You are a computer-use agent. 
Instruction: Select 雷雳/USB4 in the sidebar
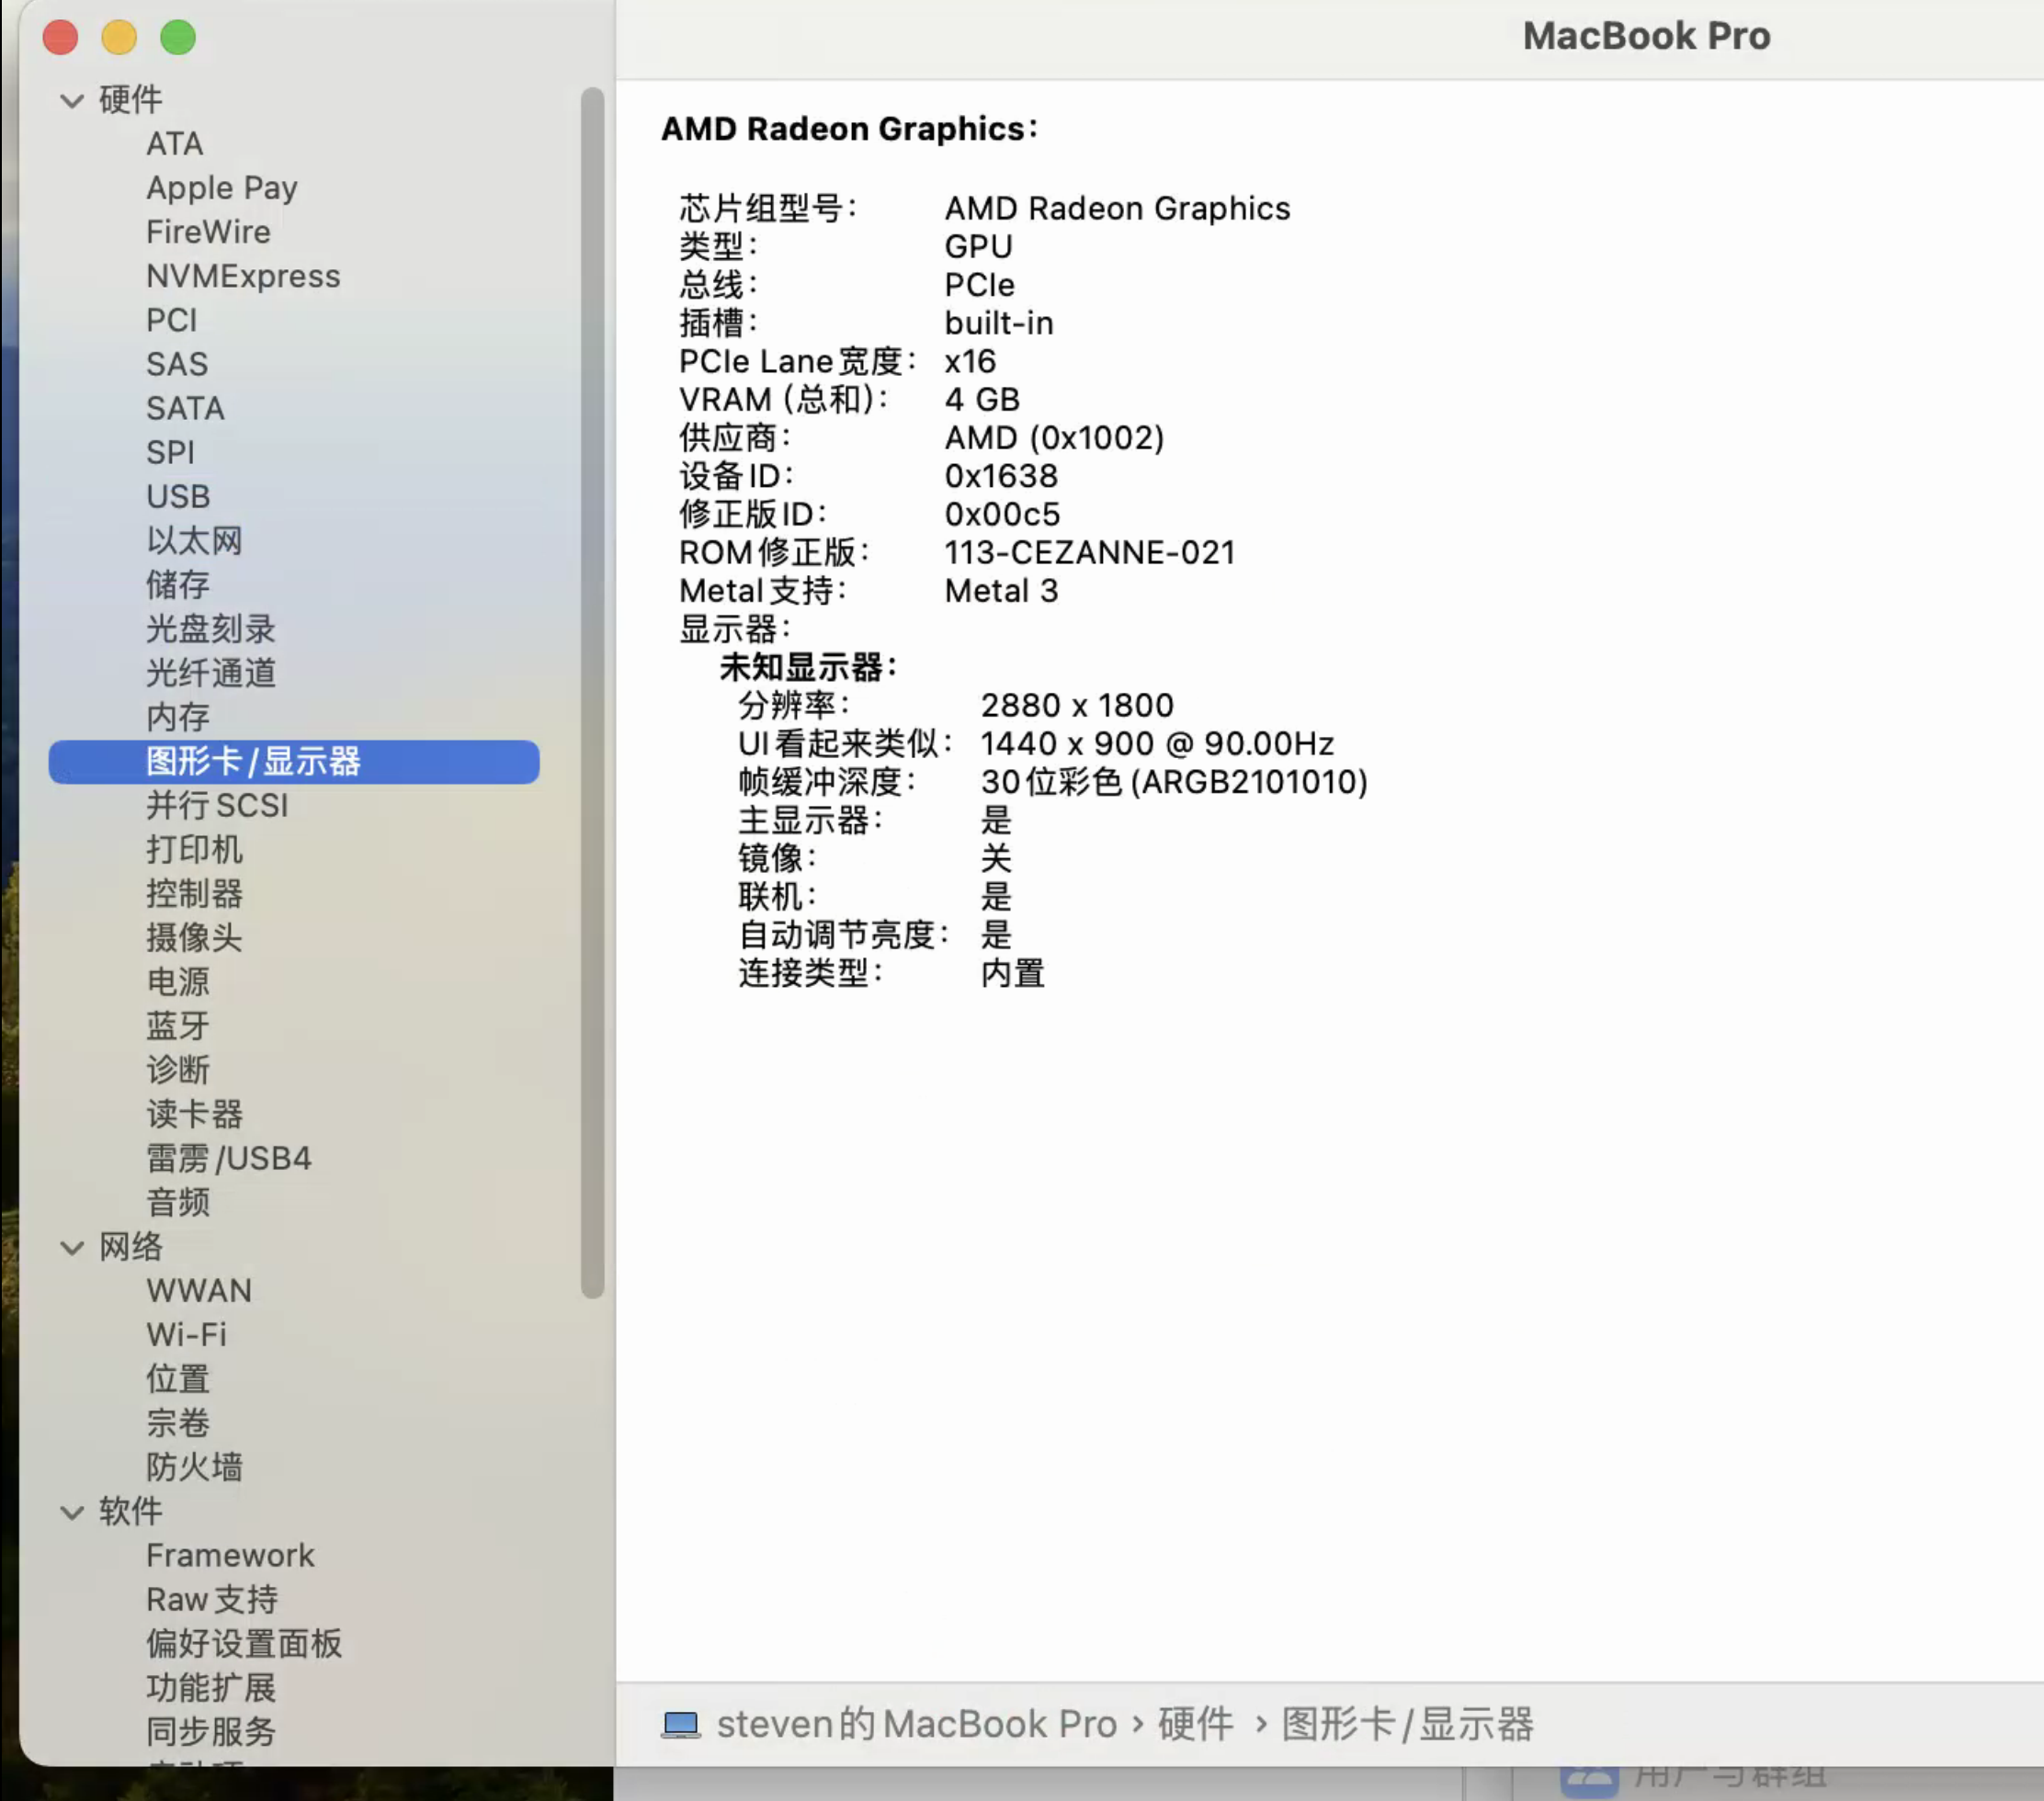pyautogui.click(x=230, y=1159)
